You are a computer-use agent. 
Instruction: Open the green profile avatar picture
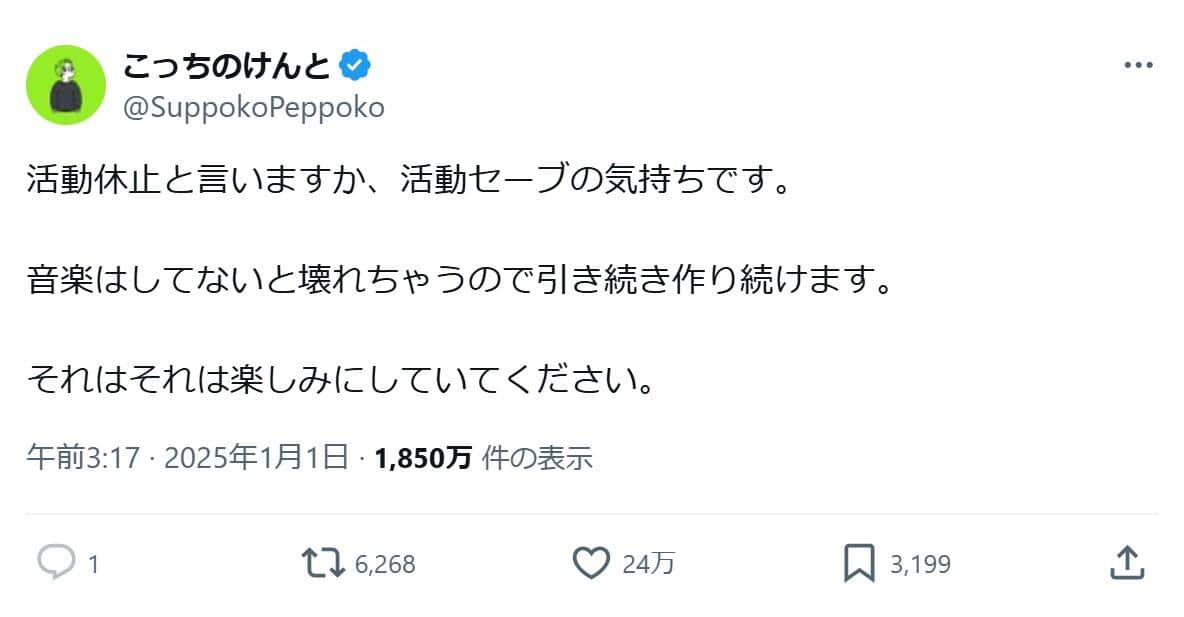coord(66,85)
